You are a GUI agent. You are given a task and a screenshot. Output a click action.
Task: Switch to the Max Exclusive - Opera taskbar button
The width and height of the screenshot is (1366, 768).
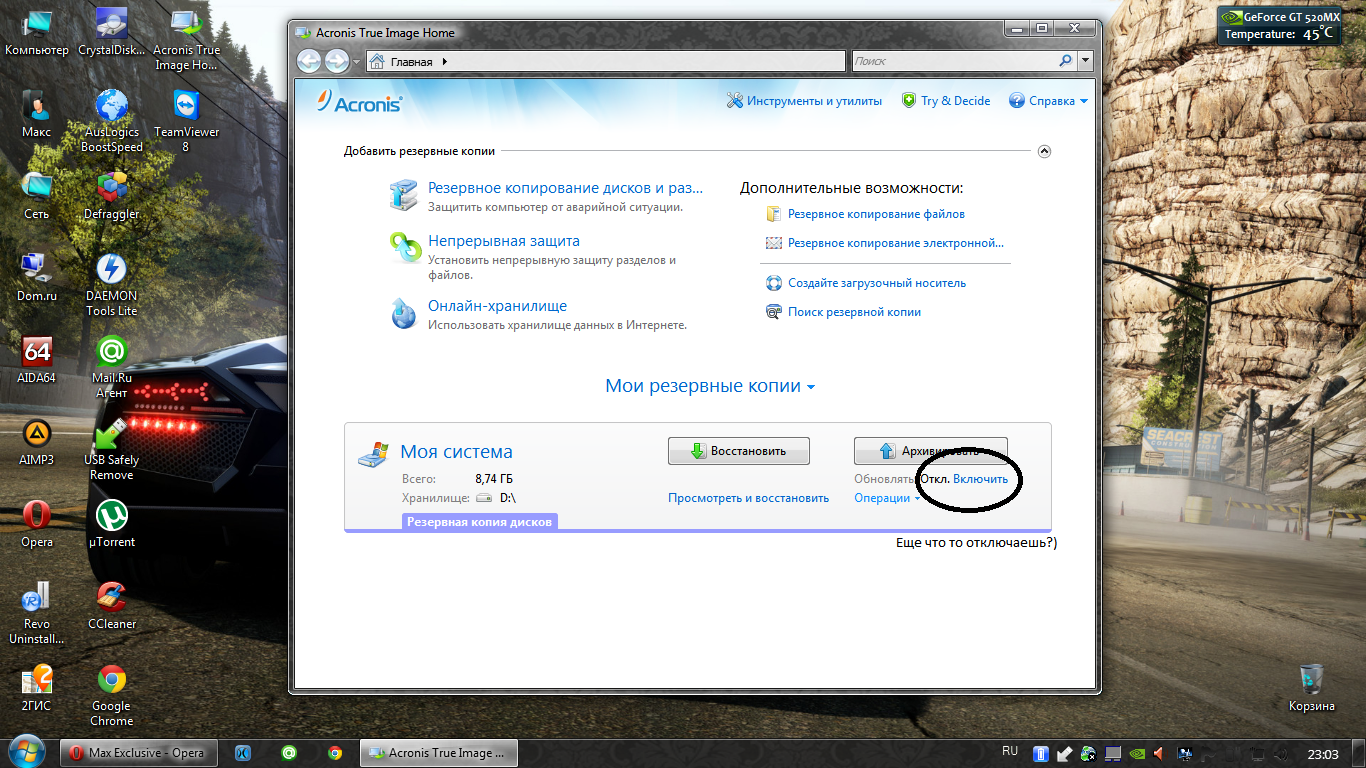(137, 753)
